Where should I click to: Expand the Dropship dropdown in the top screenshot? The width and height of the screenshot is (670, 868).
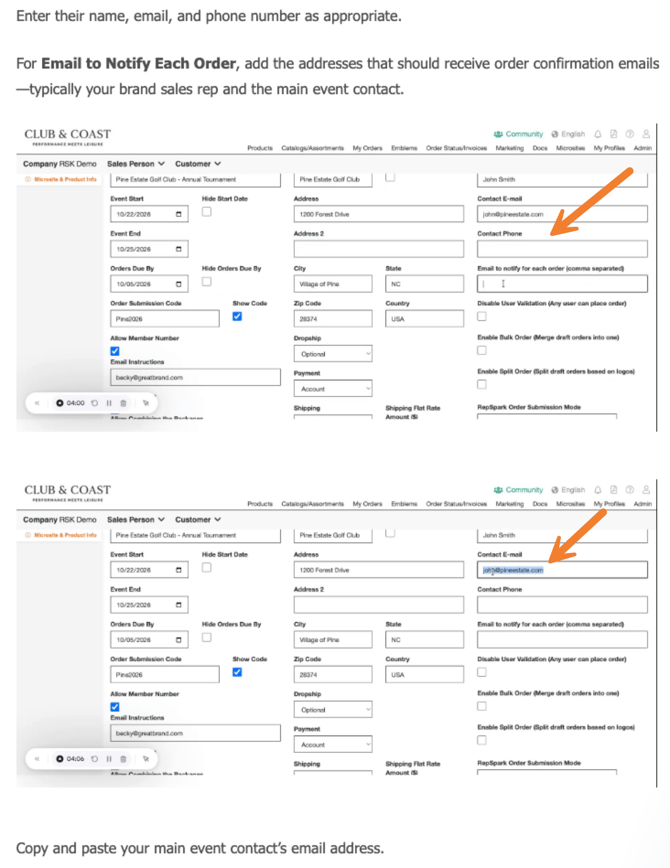(333, 354)
